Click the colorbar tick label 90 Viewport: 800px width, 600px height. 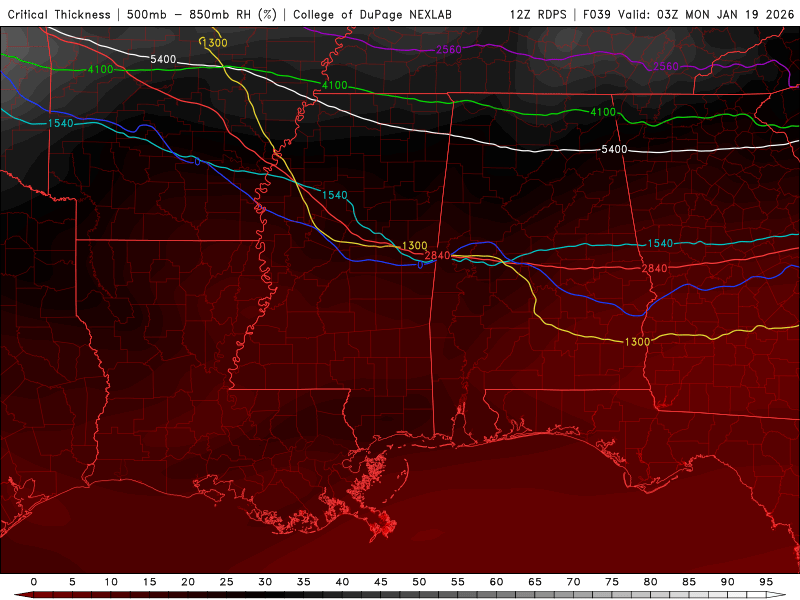728,582
